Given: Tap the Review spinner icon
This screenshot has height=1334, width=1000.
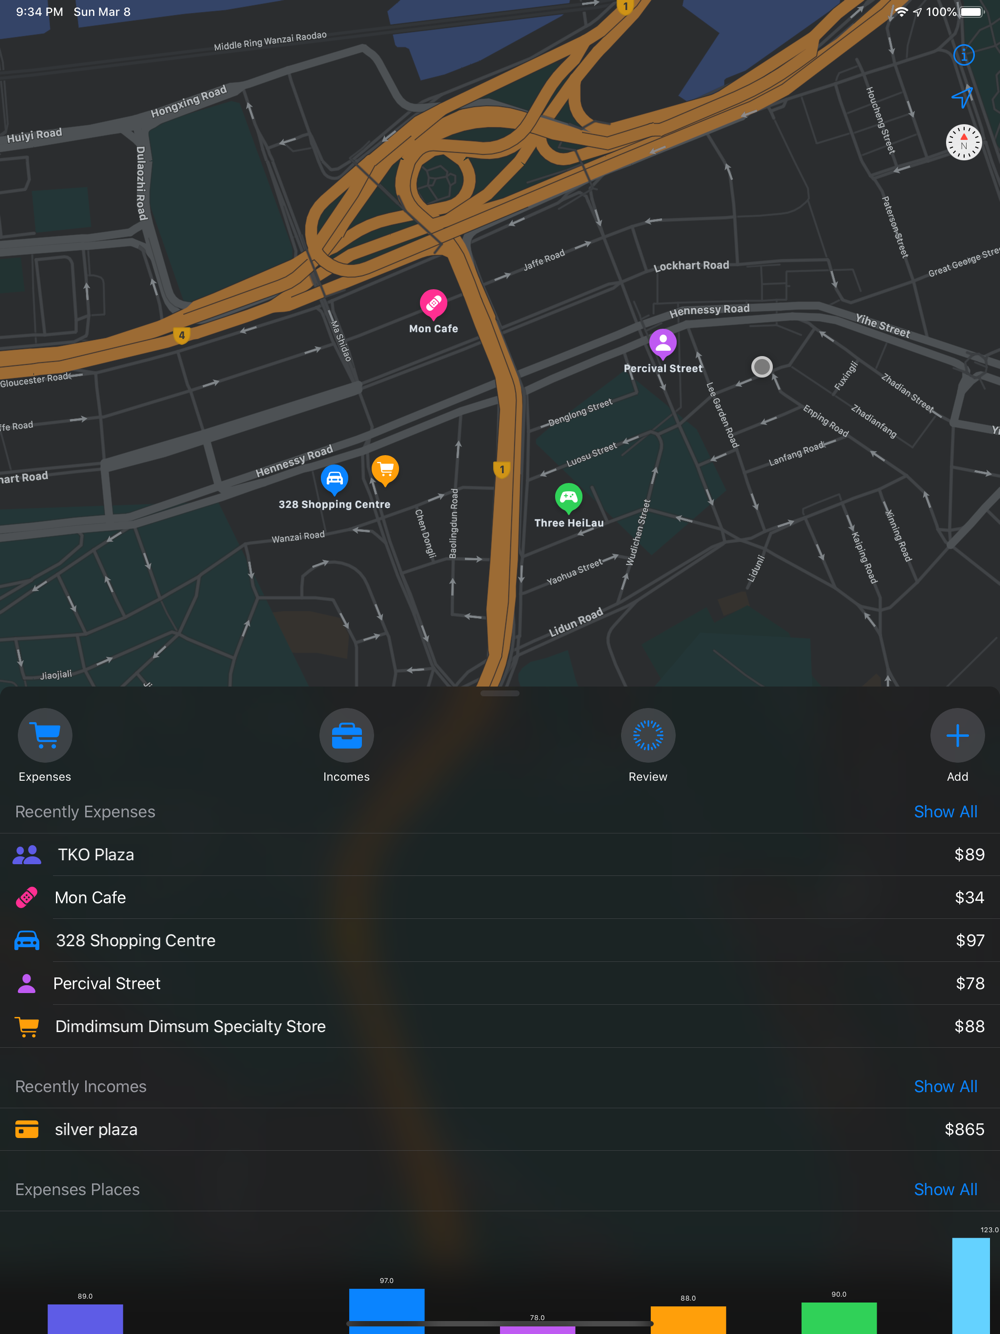Looking at the screenshot, I should (x=648, y=736).
